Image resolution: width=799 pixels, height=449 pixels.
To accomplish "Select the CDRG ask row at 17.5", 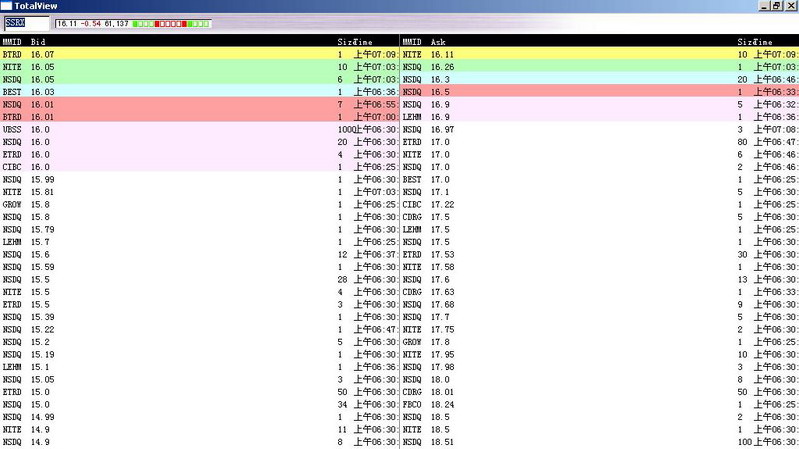I will [600, 217].
